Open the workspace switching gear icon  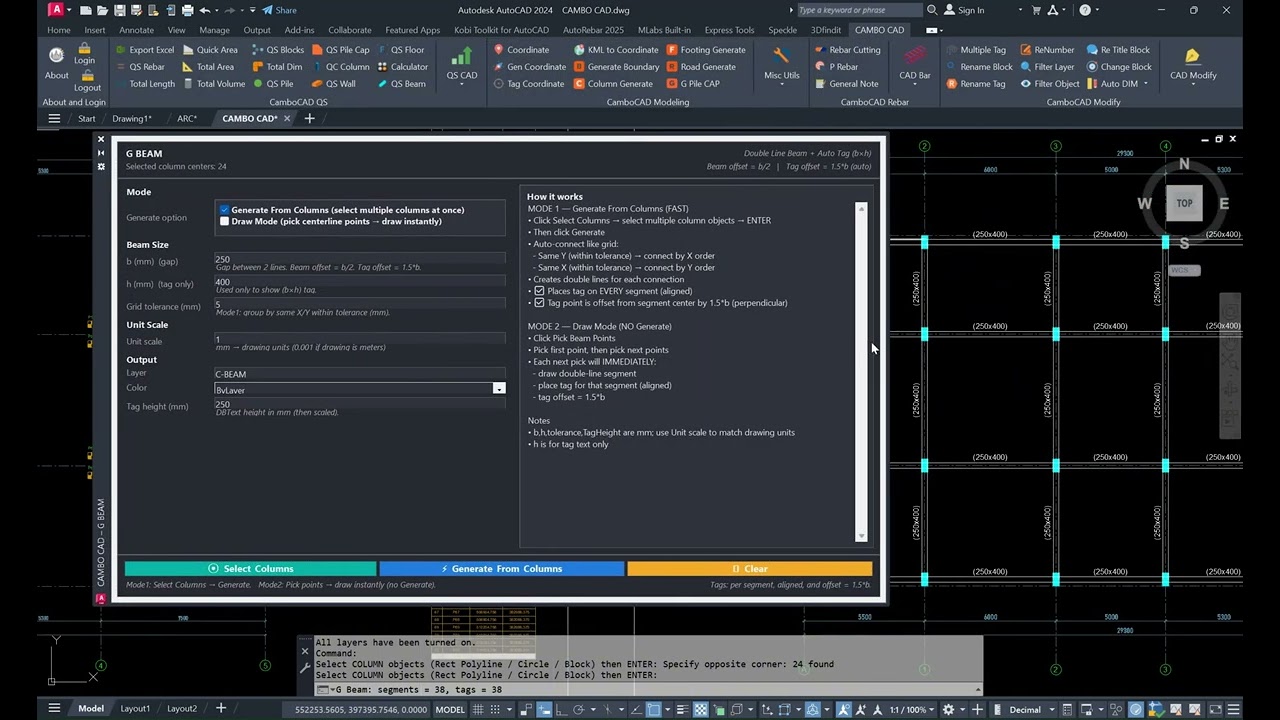[x=948, y=710]
